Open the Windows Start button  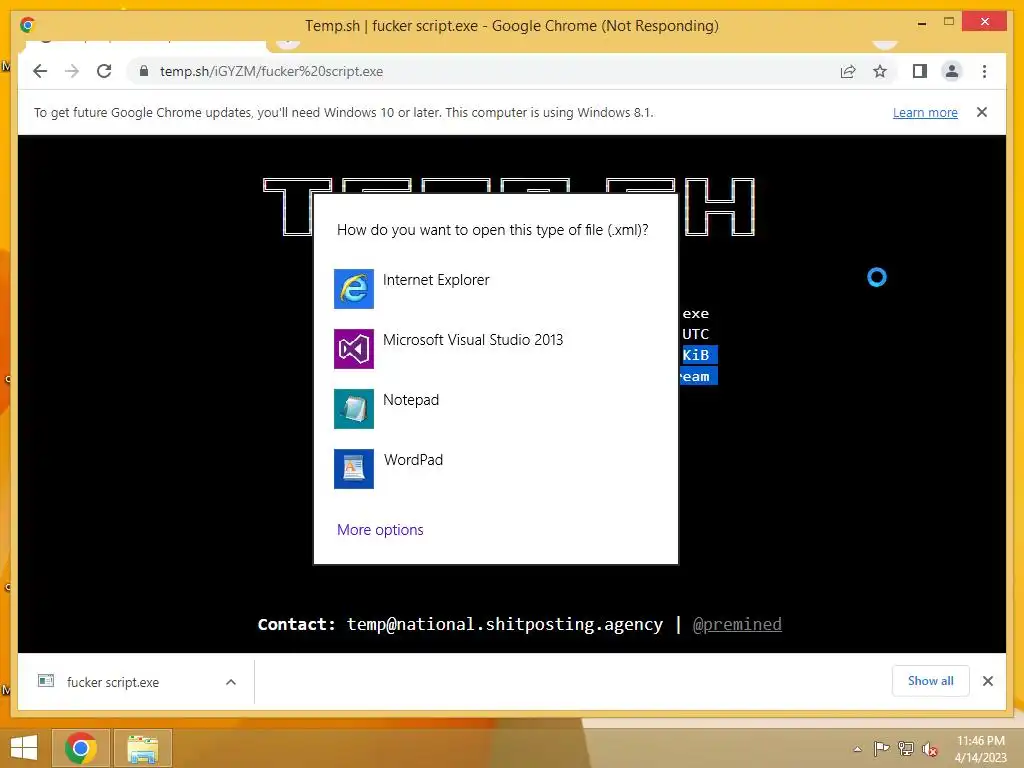(x=24, y=748)
